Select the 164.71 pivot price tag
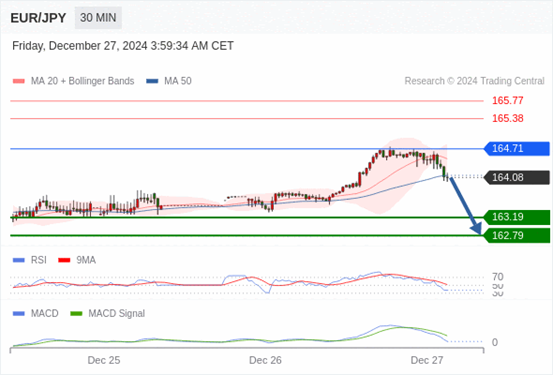The image size is (553, 375). (x=517, y=149)
